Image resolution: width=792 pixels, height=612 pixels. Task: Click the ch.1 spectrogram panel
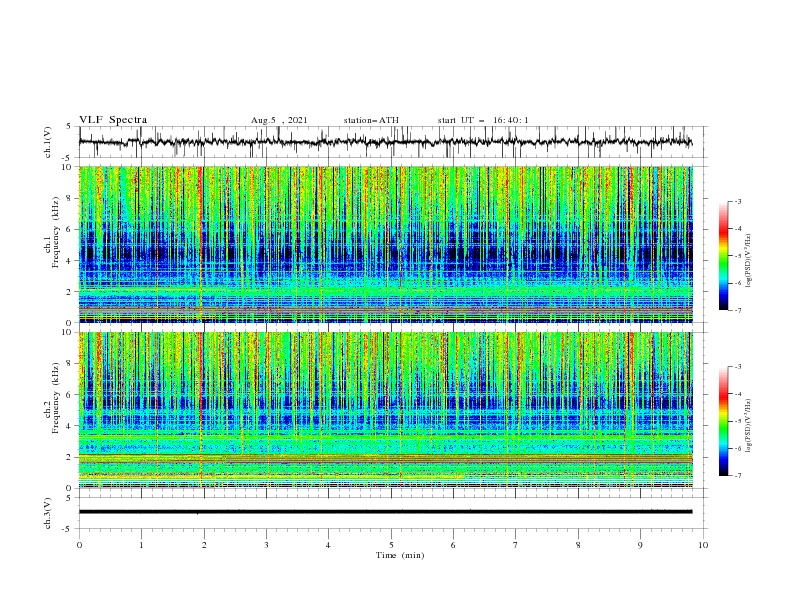386,244
